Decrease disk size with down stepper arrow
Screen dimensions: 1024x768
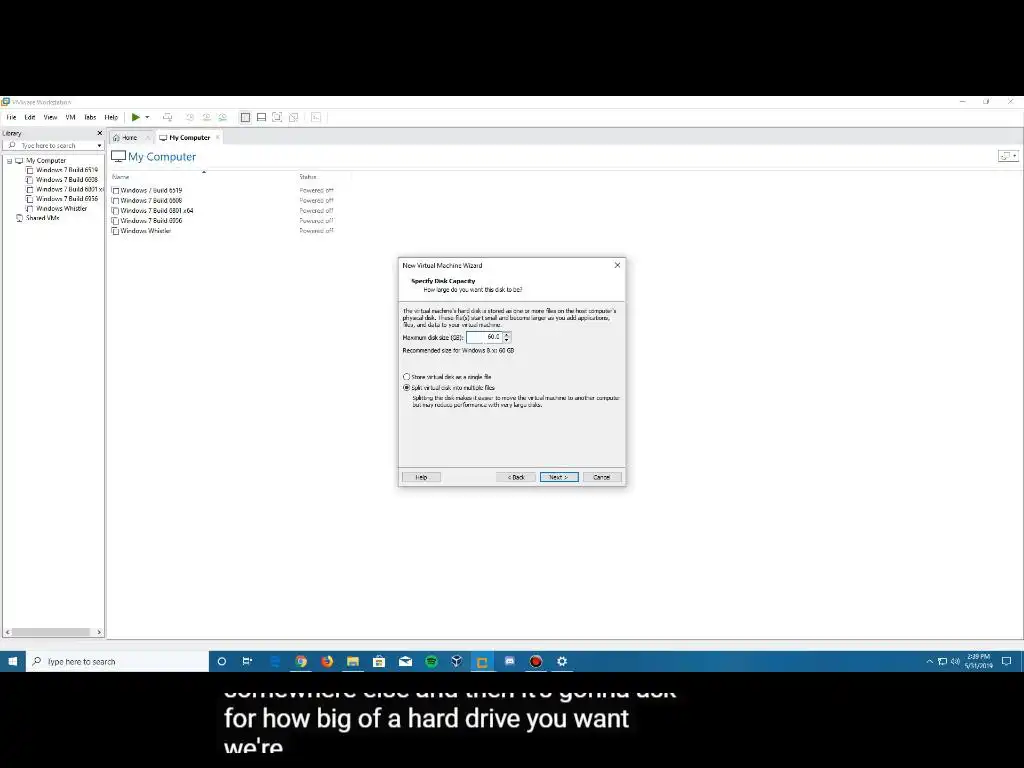pos(507,340)
